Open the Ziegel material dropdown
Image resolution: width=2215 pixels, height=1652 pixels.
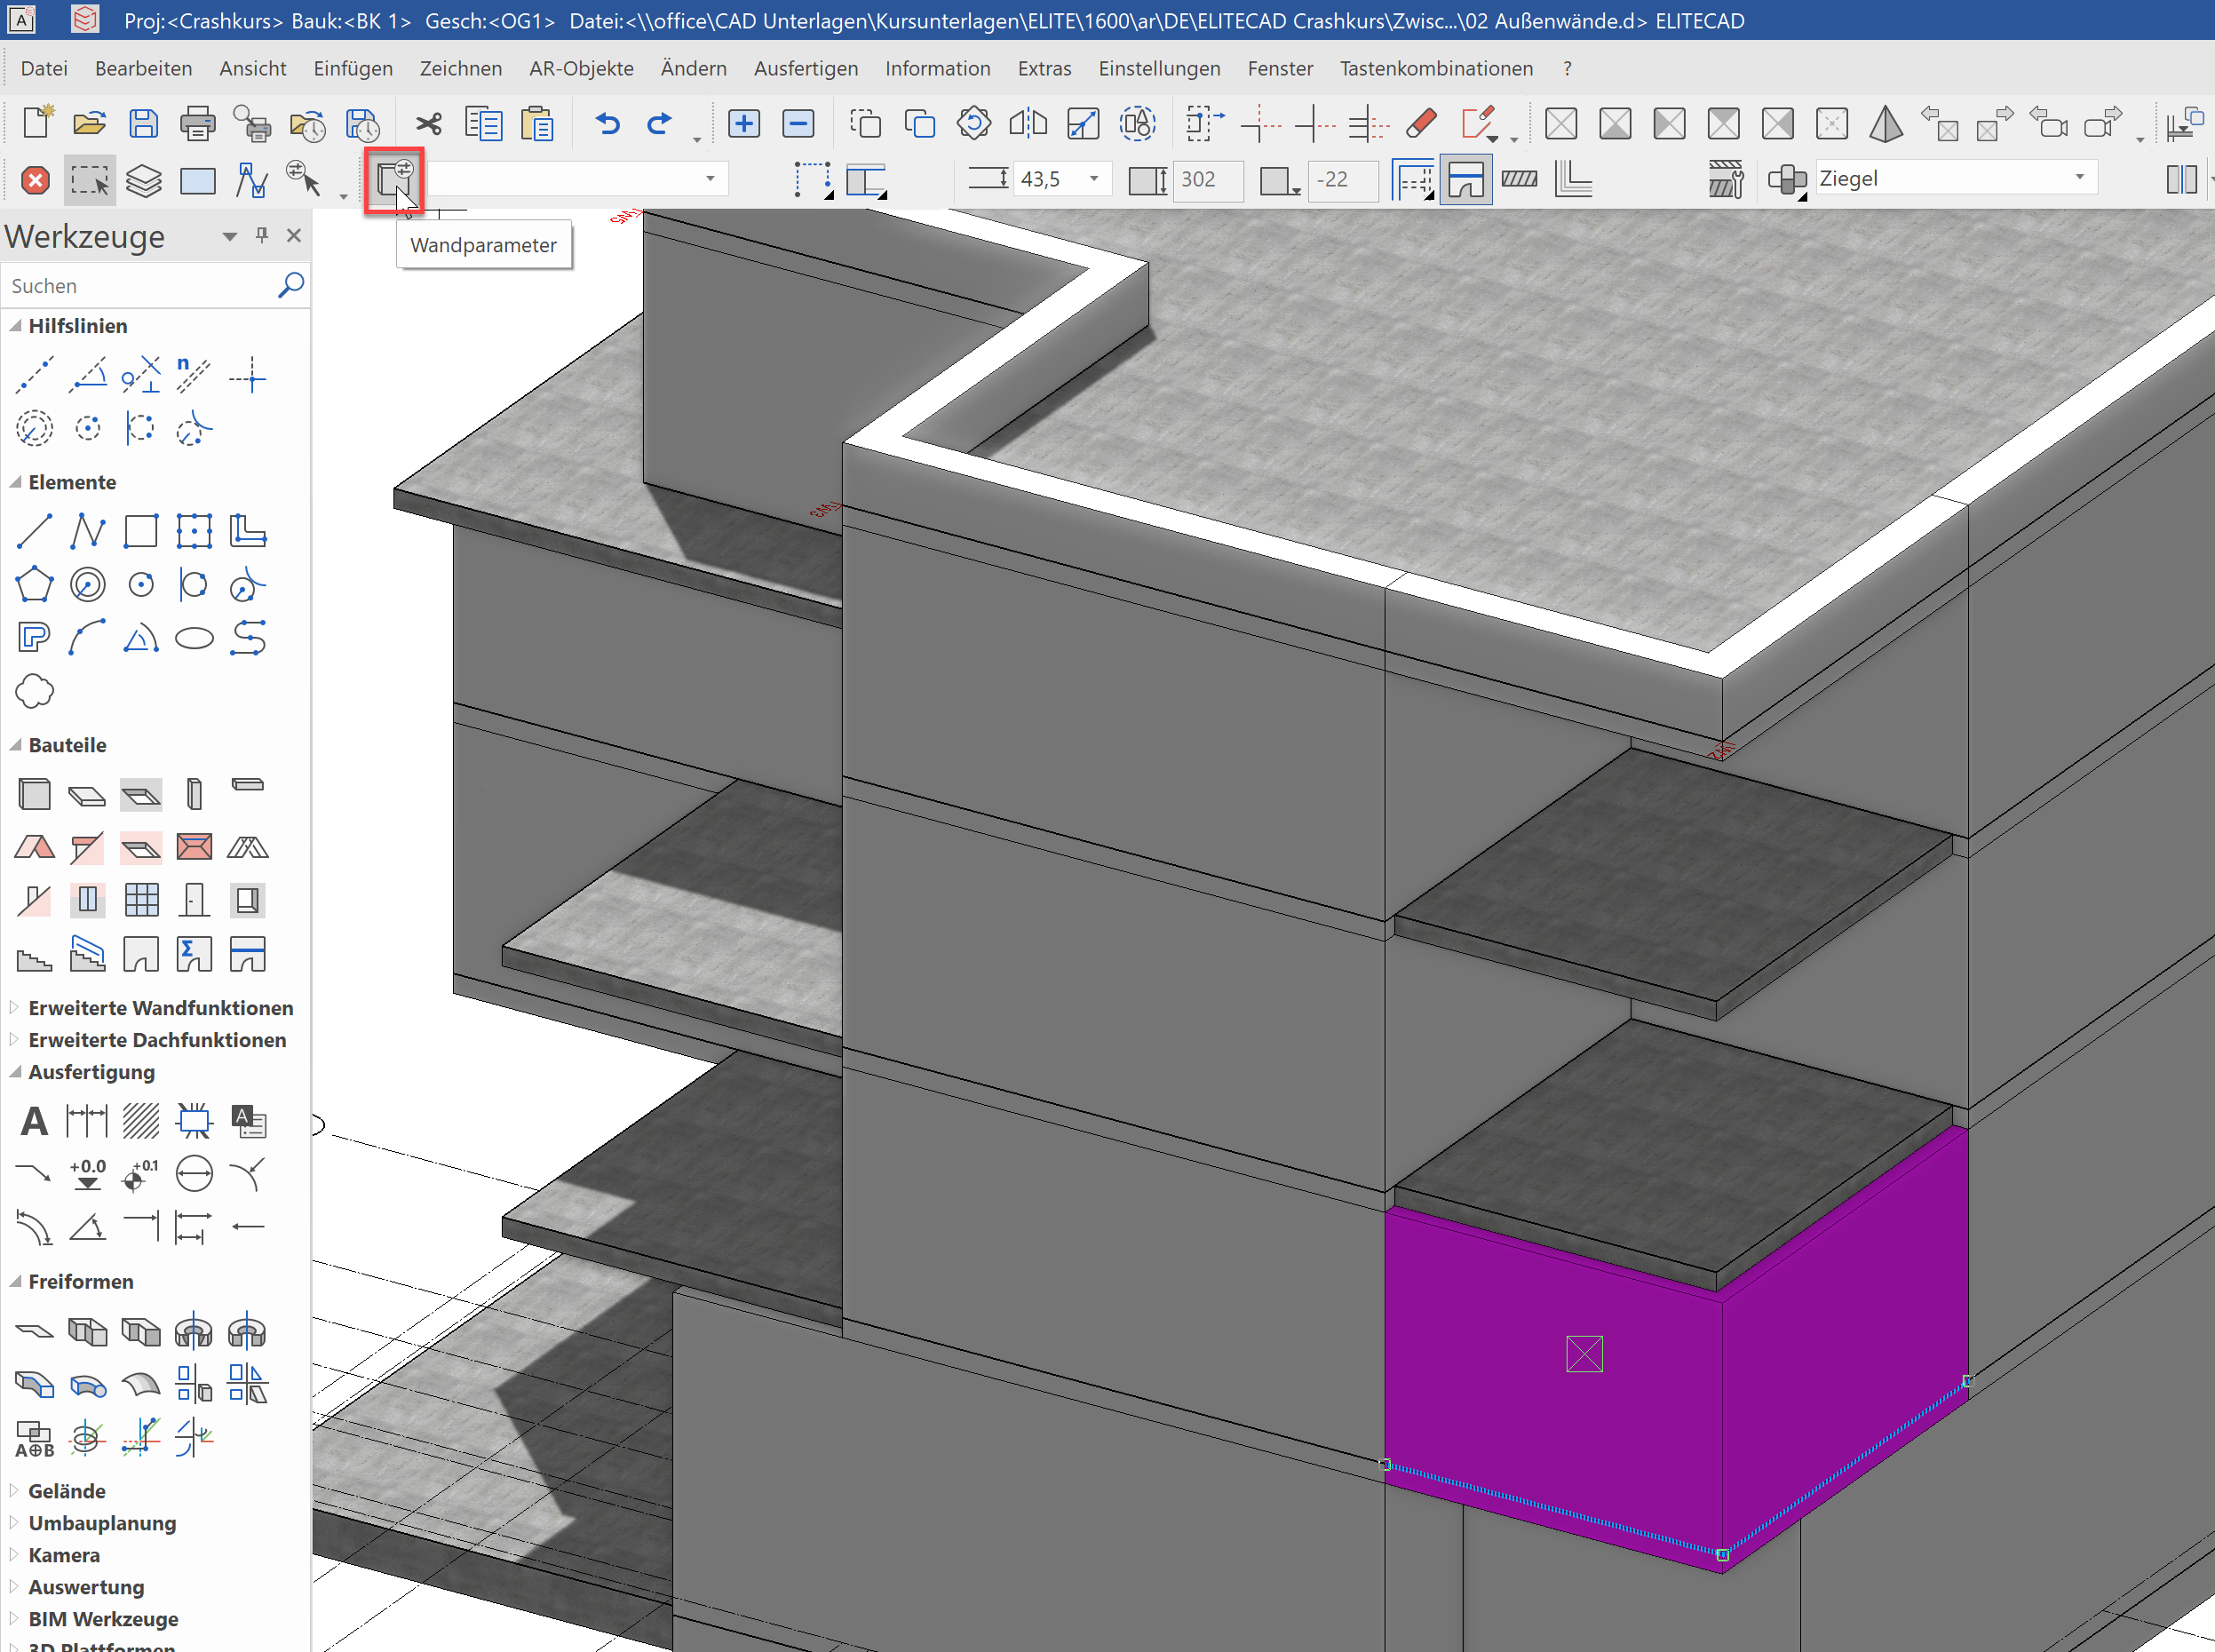2080,178
